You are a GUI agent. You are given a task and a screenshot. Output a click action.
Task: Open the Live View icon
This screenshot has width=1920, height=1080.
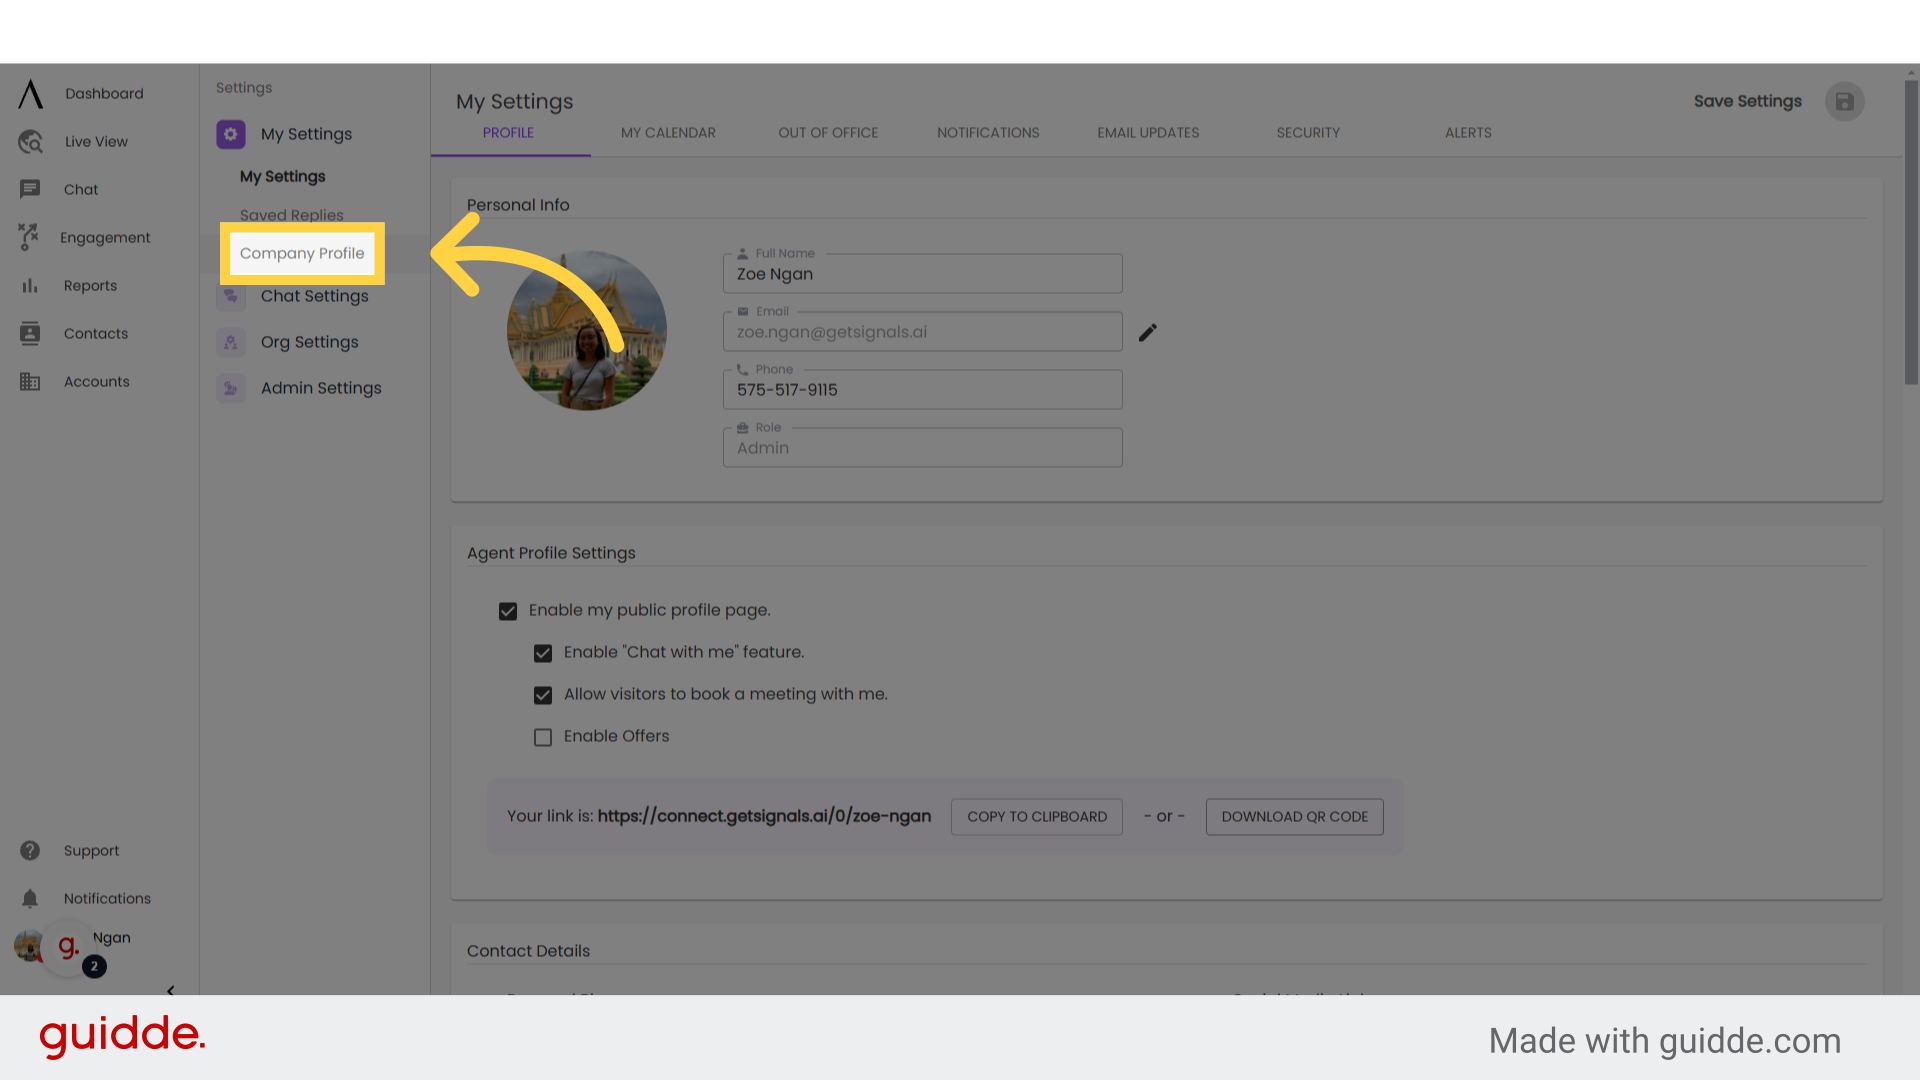pos(31,142)
